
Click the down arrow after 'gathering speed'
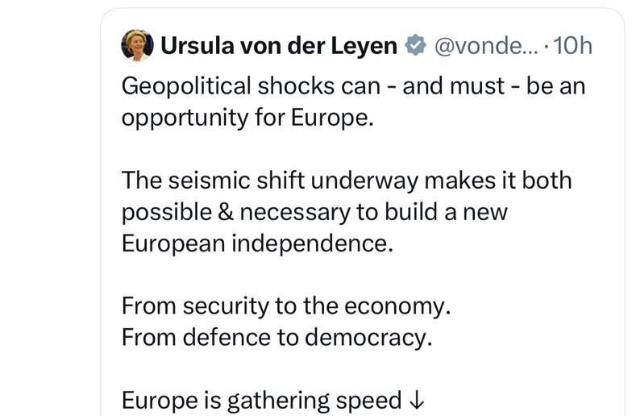click(x=416, y=401)
